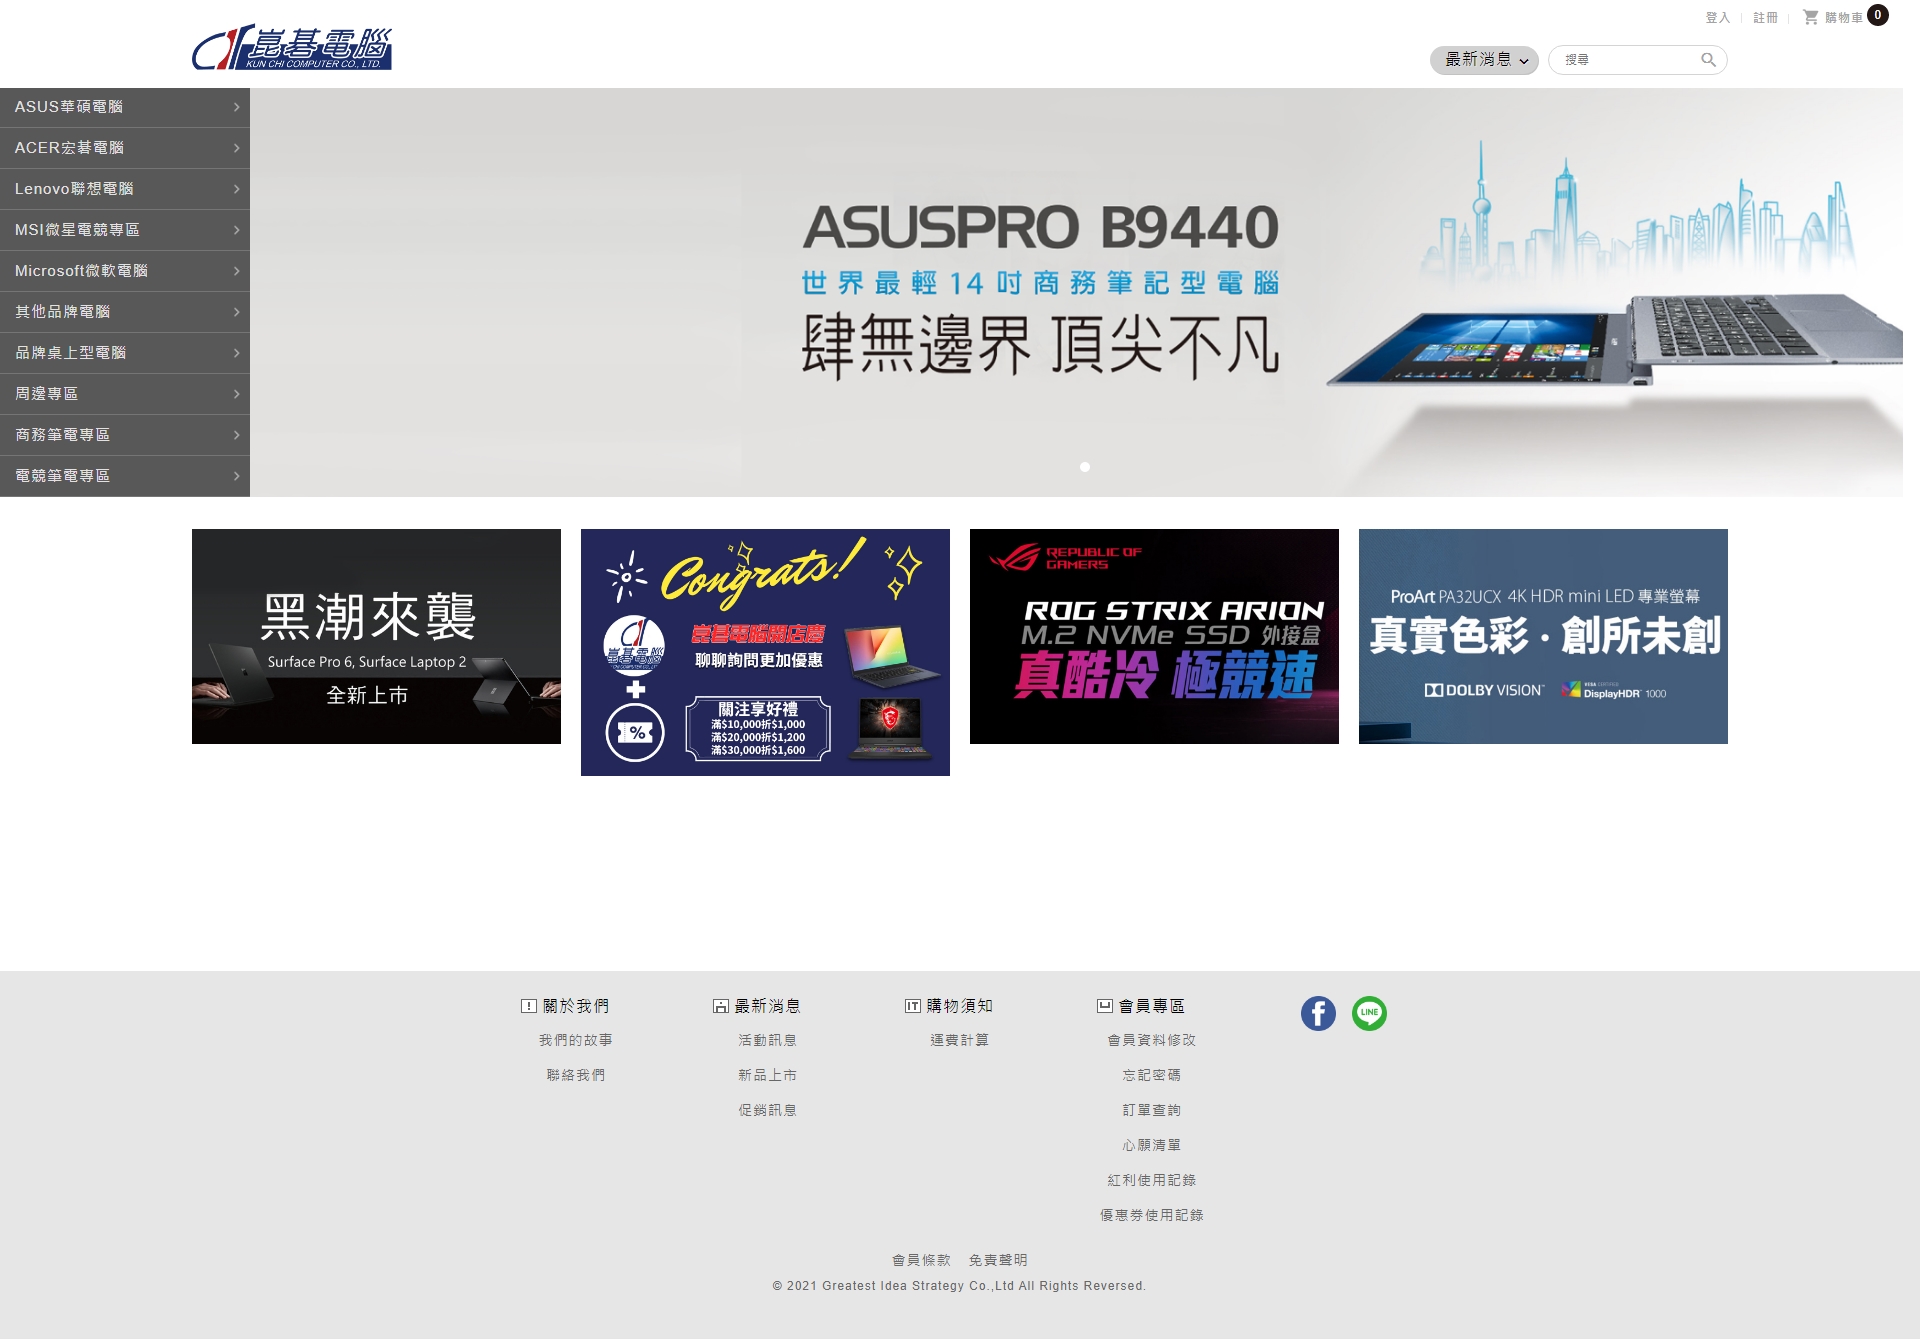Expand the Lenovo聯想電腦 category arrow

point(237,189)
